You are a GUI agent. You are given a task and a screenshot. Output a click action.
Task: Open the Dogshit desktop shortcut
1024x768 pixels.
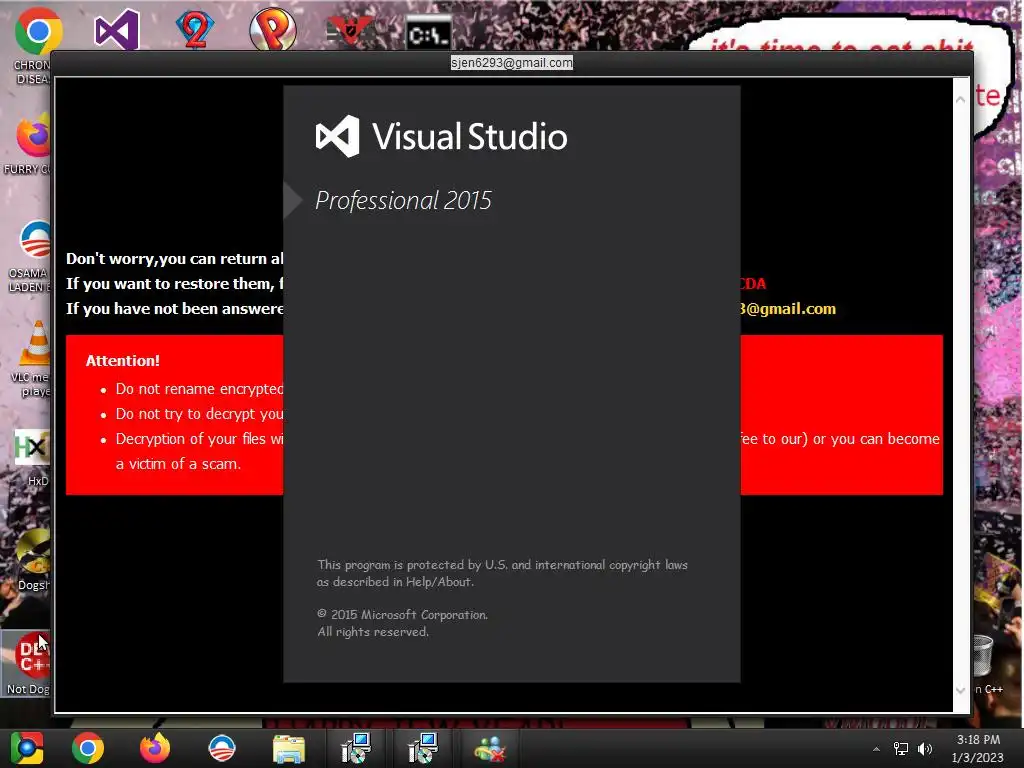[33, 552]
